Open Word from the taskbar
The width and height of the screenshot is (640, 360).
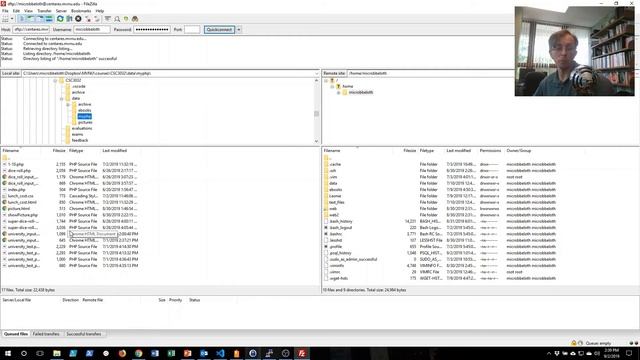(x=155, y=353)
